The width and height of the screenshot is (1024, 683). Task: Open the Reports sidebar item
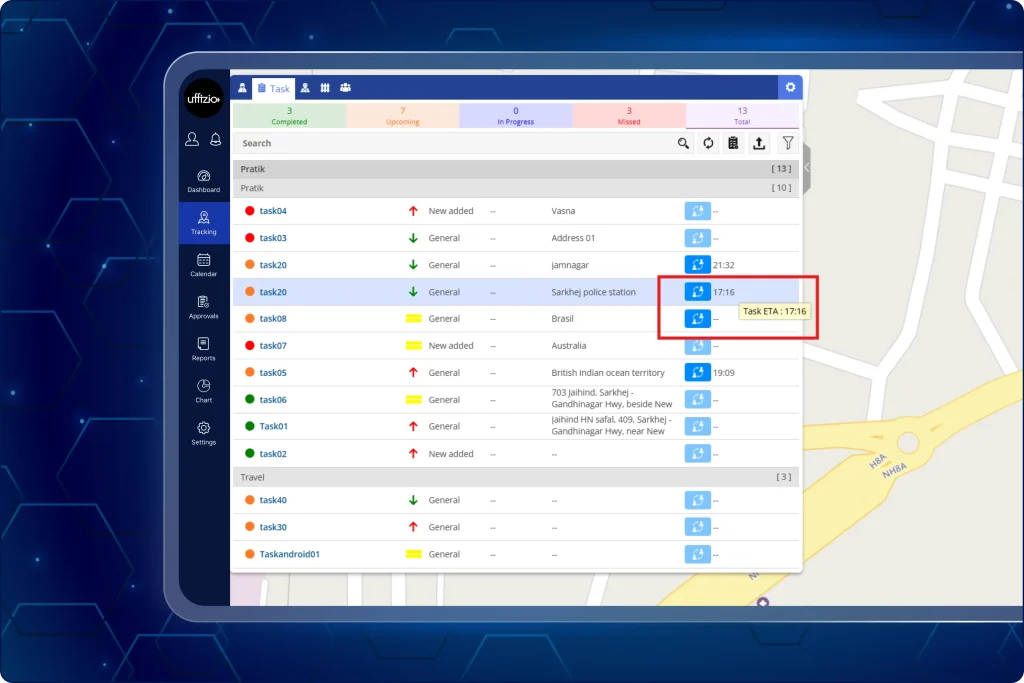(204, 349)
